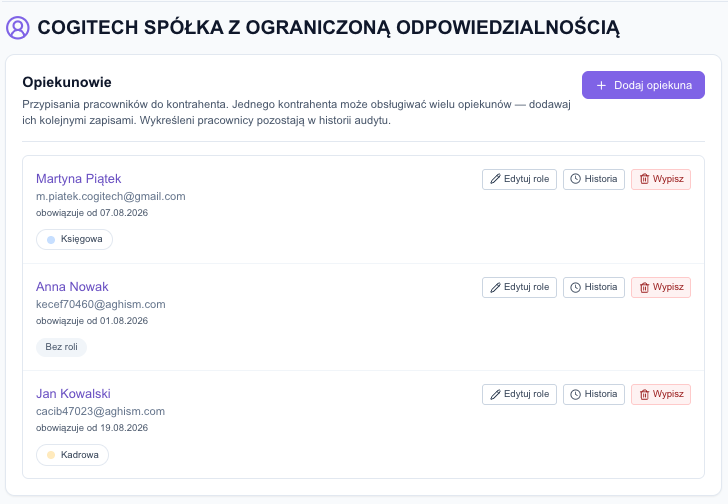Click the blue dot on Księgowa badge
728x504 pixels.
coord(51,240)
